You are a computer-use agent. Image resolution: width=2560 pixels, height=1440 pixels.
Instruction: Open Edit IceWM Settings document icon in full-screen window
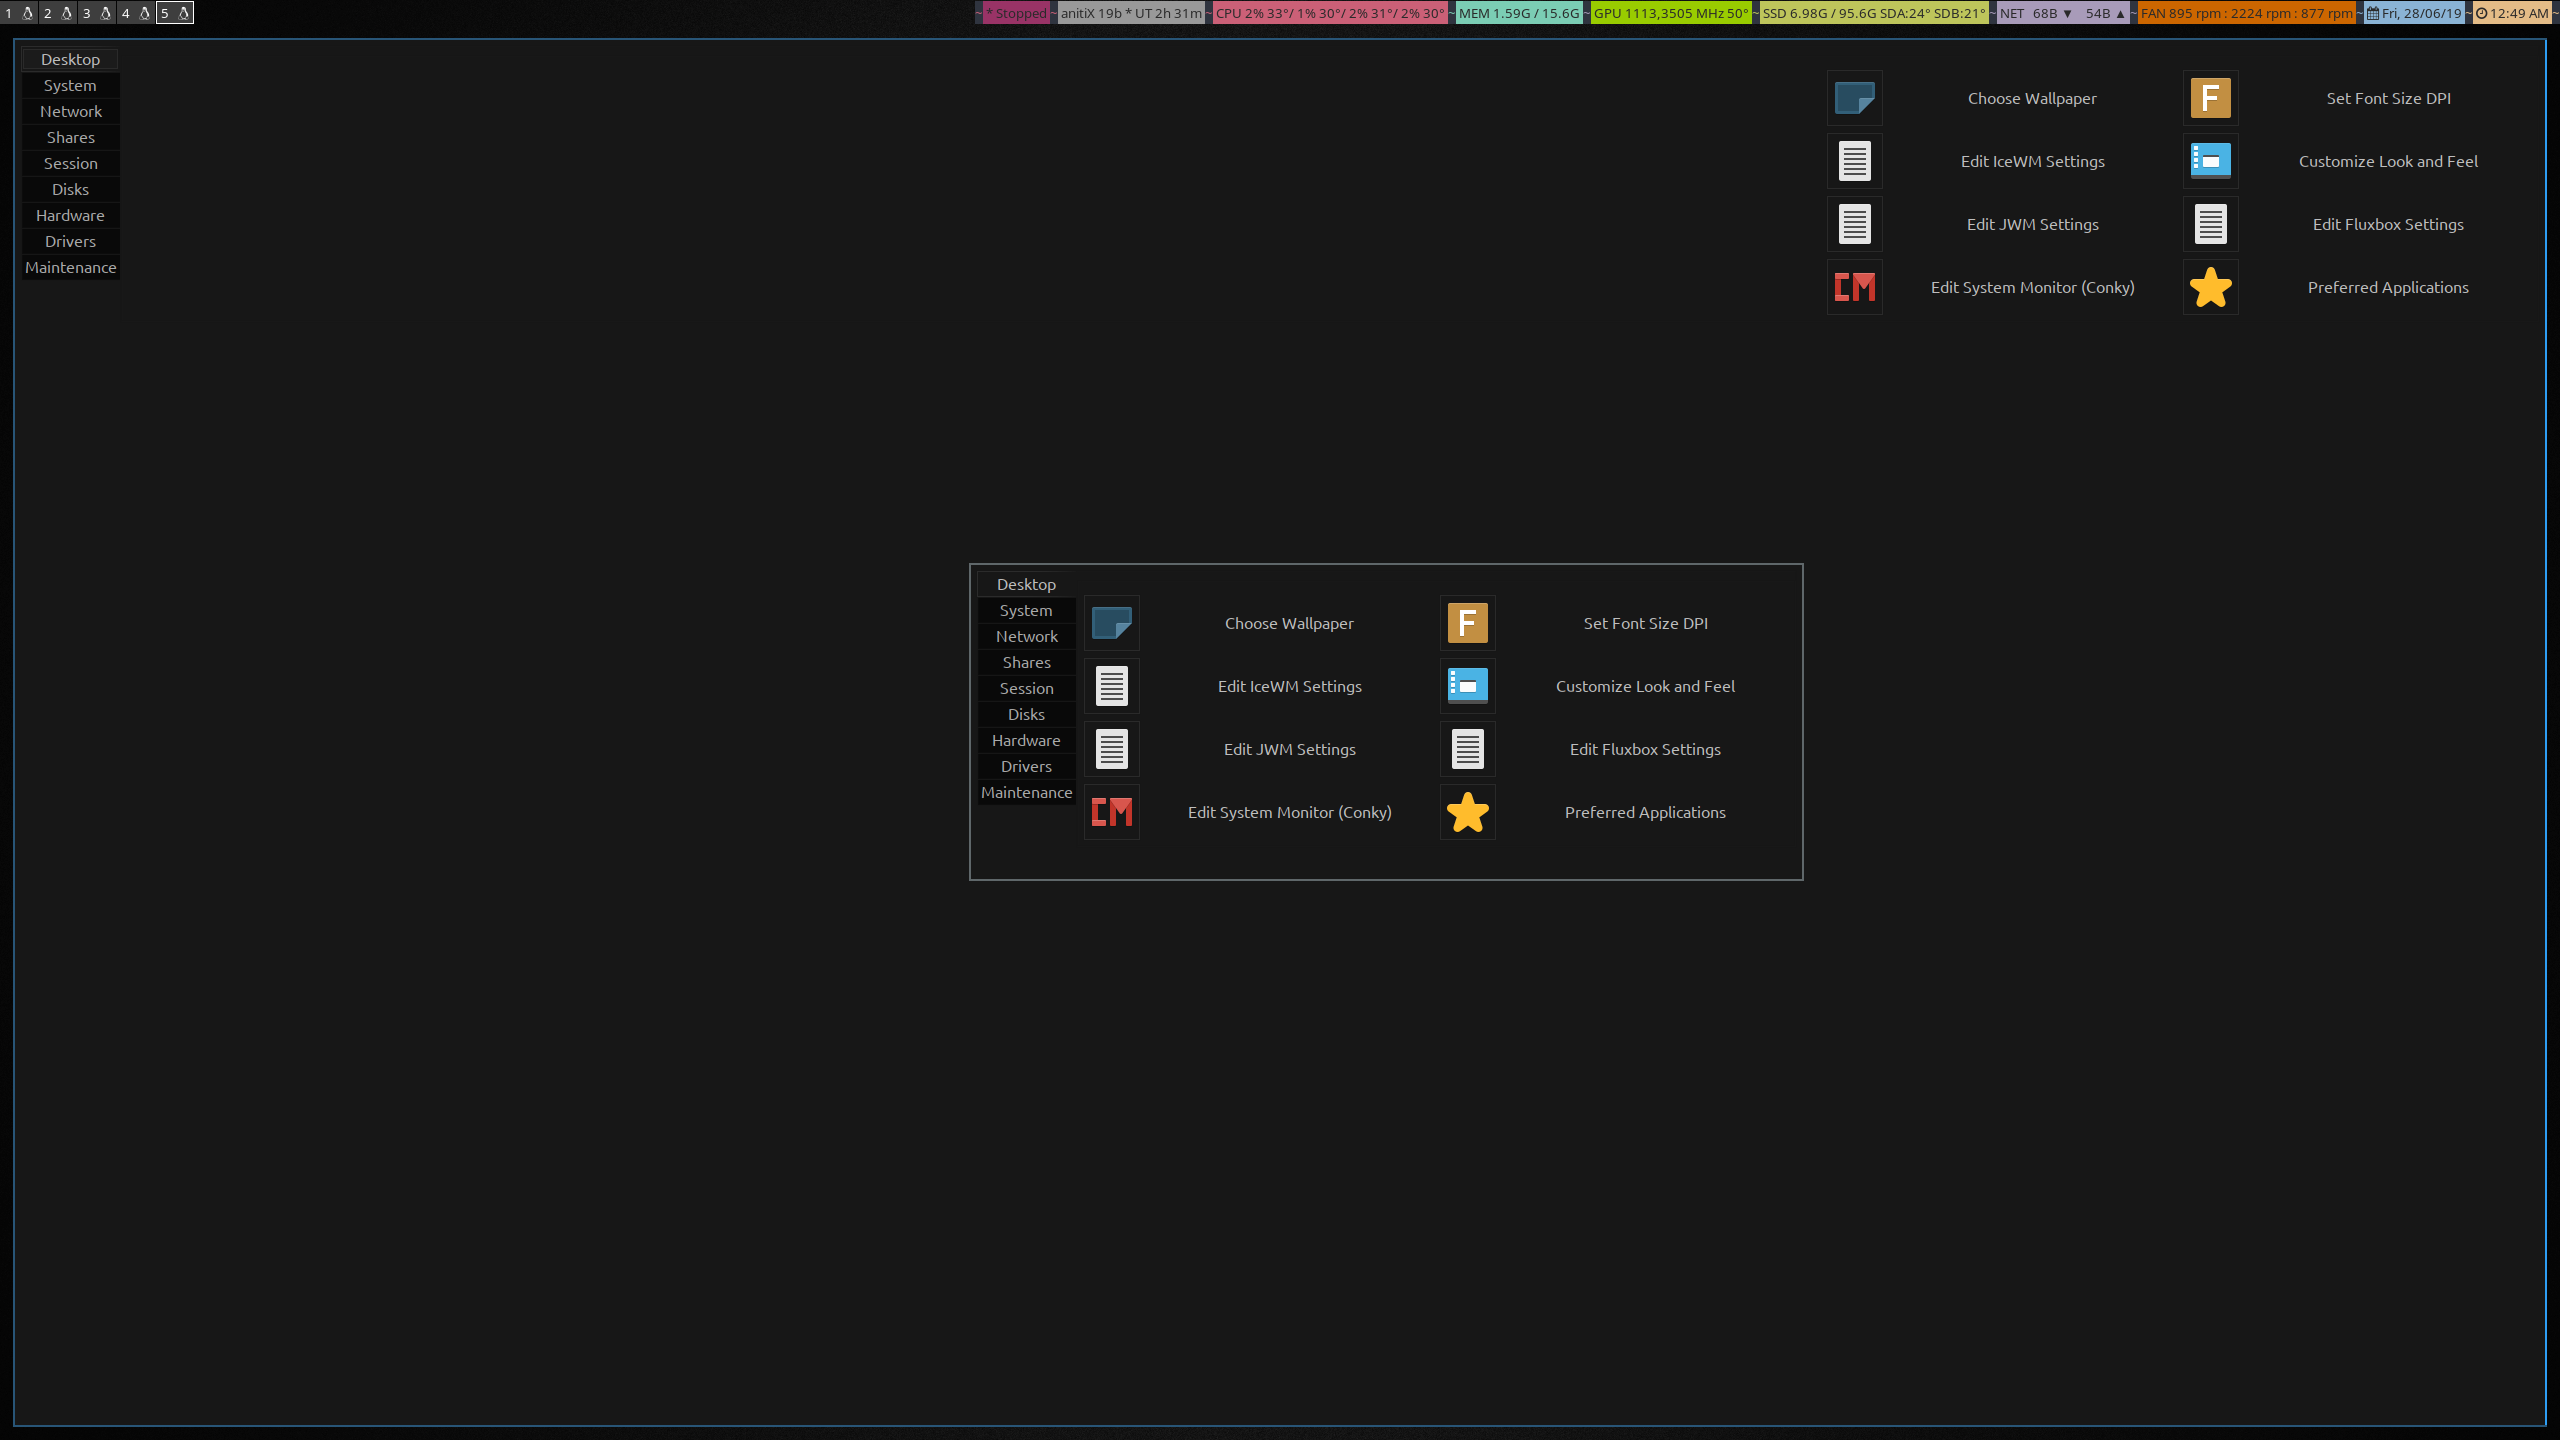click(1854, 161)
